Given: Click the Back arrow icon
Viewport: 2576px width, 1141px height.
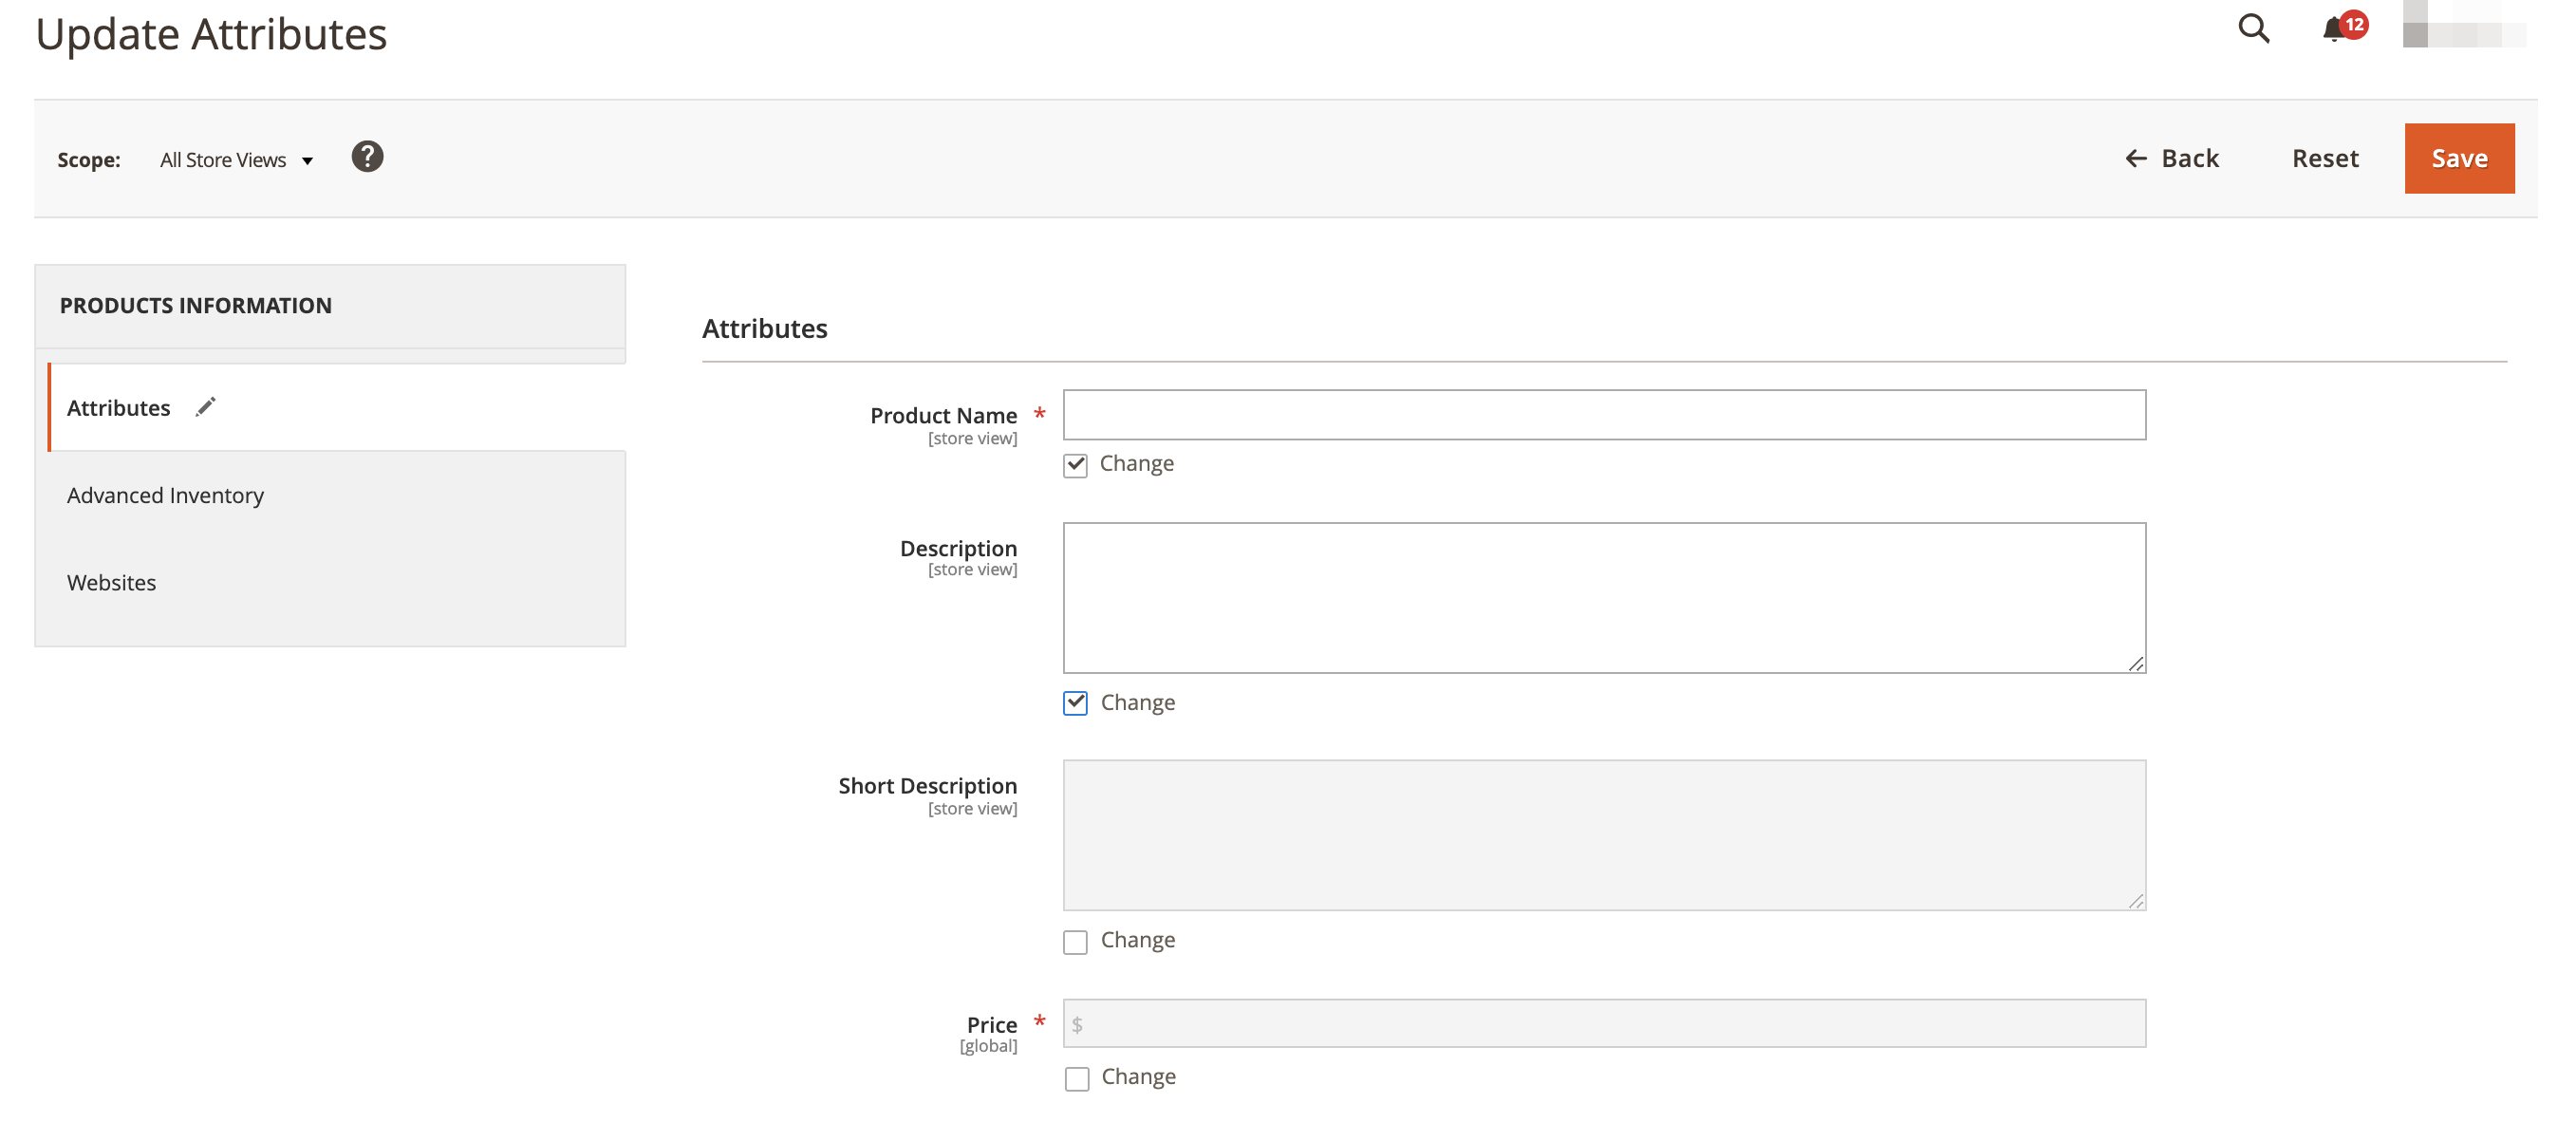Looking at the screenshot, I should coord(2135,158).
